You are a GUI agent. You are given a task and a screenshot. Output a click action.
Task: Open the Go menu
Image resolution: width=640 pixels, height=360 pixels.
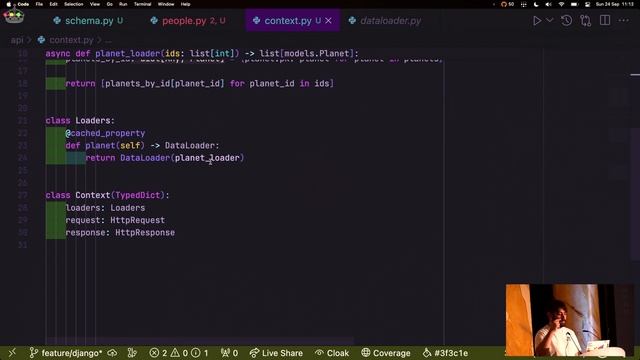point(109,4)
